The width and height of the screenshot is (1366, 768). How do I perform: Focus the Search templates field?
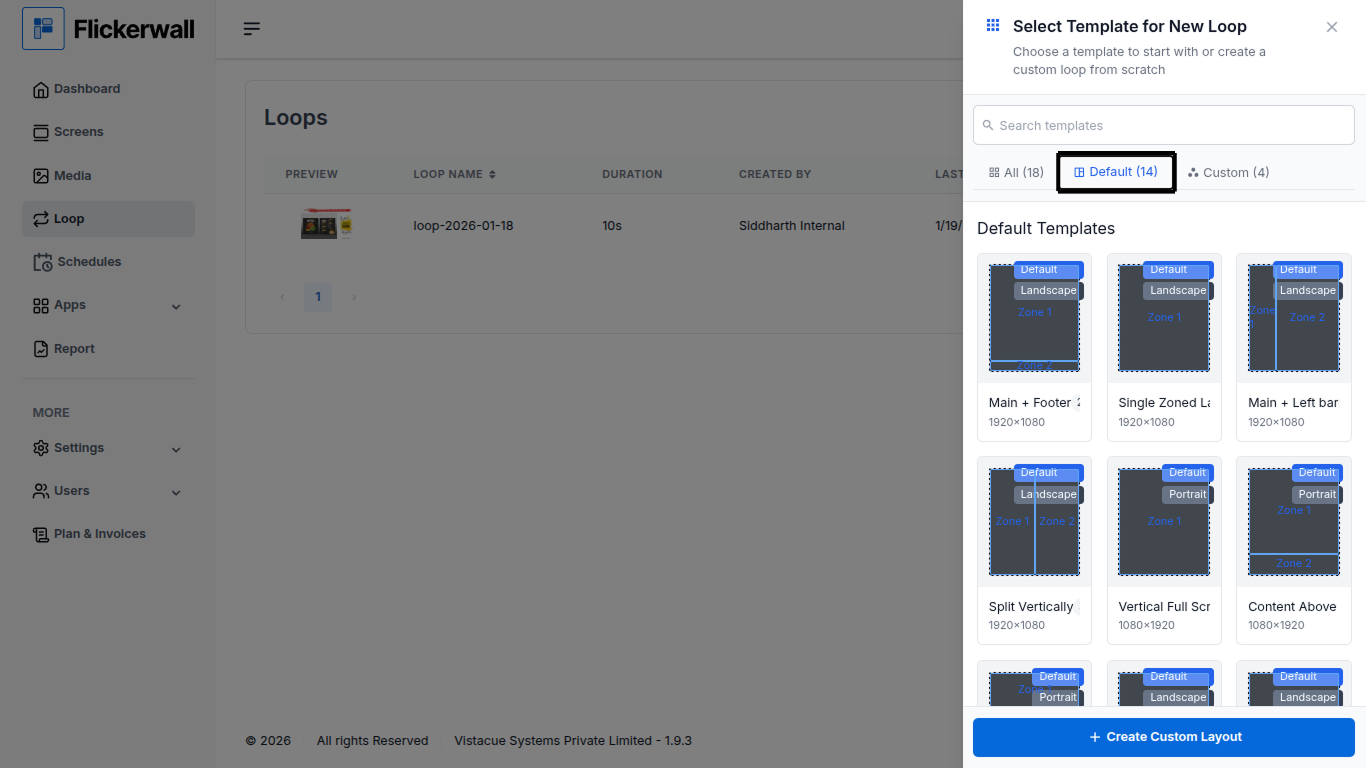pos(1164,126)
